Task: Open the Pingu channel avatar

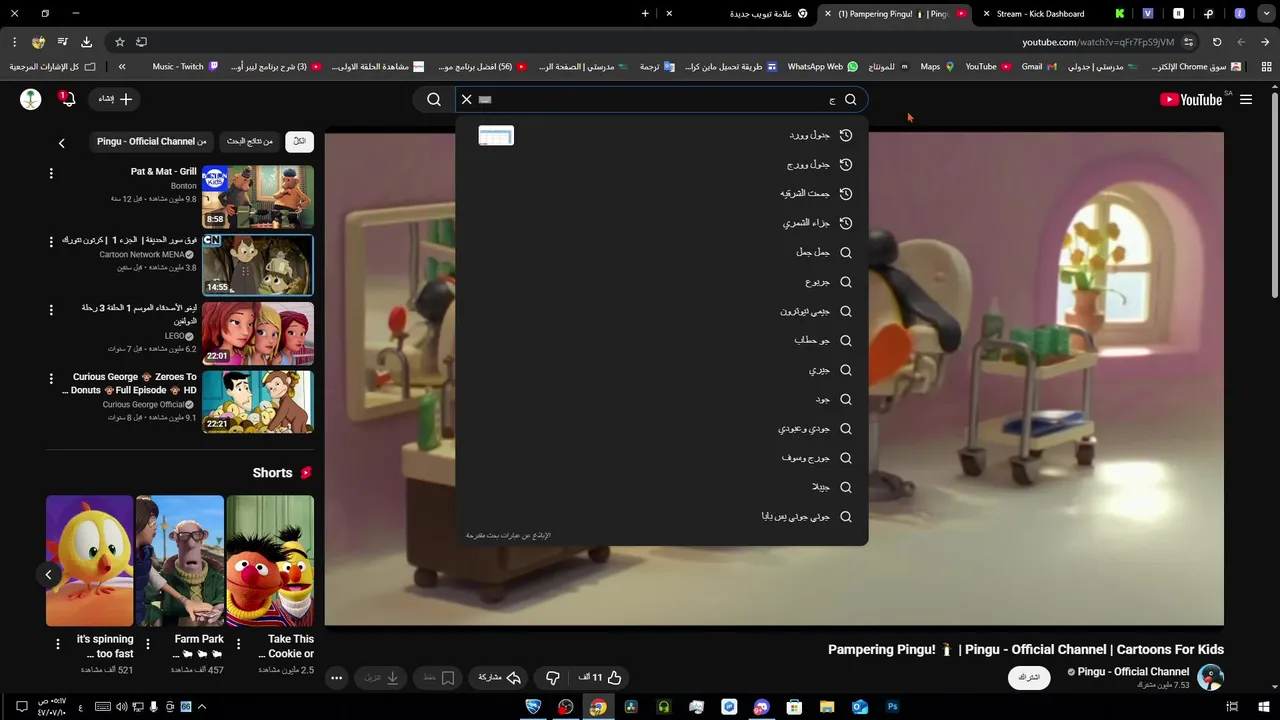Action: [x=1211, y=677]
